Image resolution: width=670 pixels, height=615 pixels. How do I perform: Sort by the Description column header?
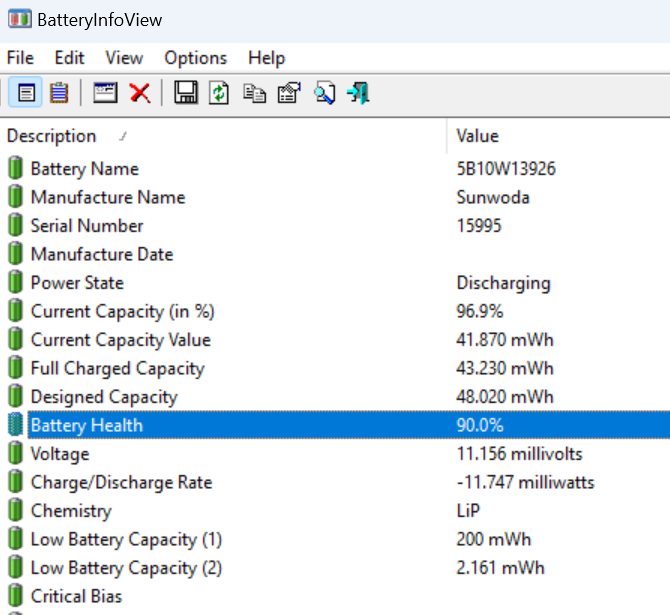click(52, 136)
